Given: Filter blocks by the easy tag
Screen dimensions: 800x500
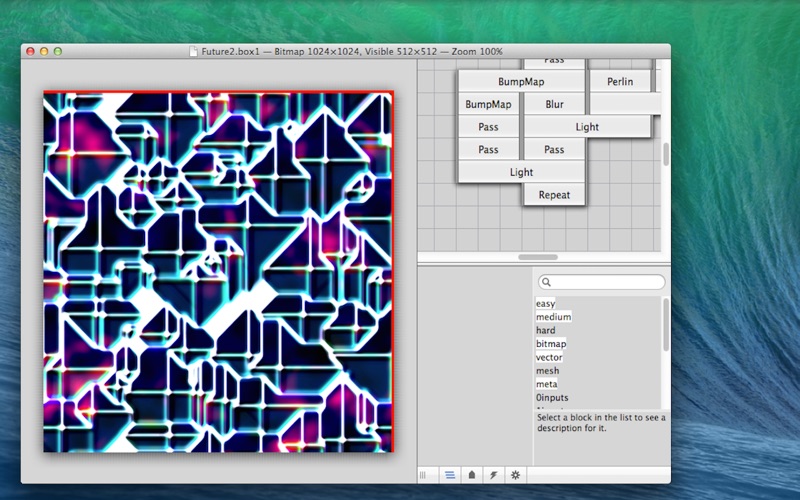Looking at the screenshot, I should pyautogui.click(x=545, y=304).
